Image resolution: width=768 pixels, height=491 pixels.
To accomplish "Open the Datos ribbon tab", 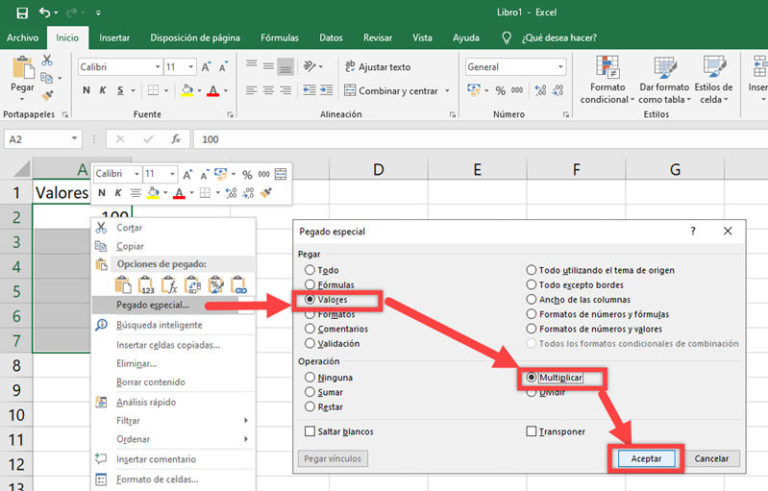I will click(x=331, y=38).
